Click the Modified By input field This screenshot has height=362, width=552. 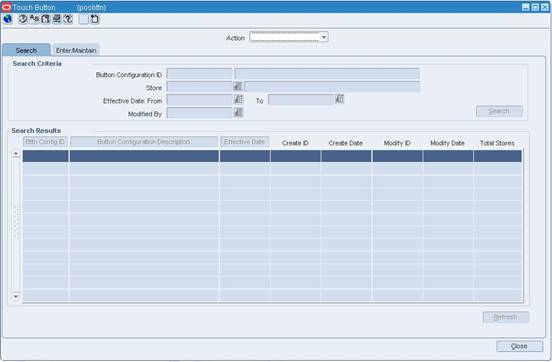pyautogui.click(x=200, y=113)
